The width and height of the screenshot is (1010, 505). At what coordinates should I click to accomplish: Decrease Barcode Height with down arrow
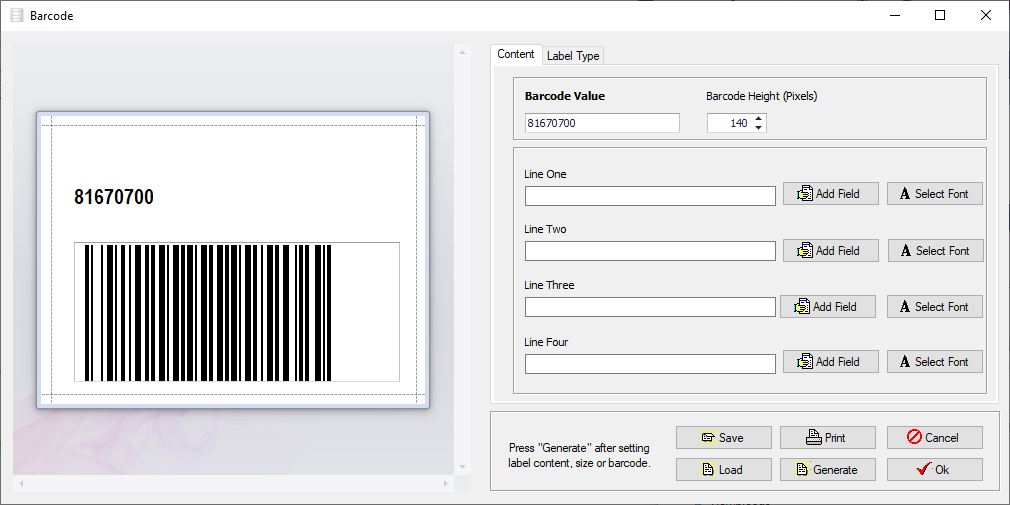tap(759, 128)
